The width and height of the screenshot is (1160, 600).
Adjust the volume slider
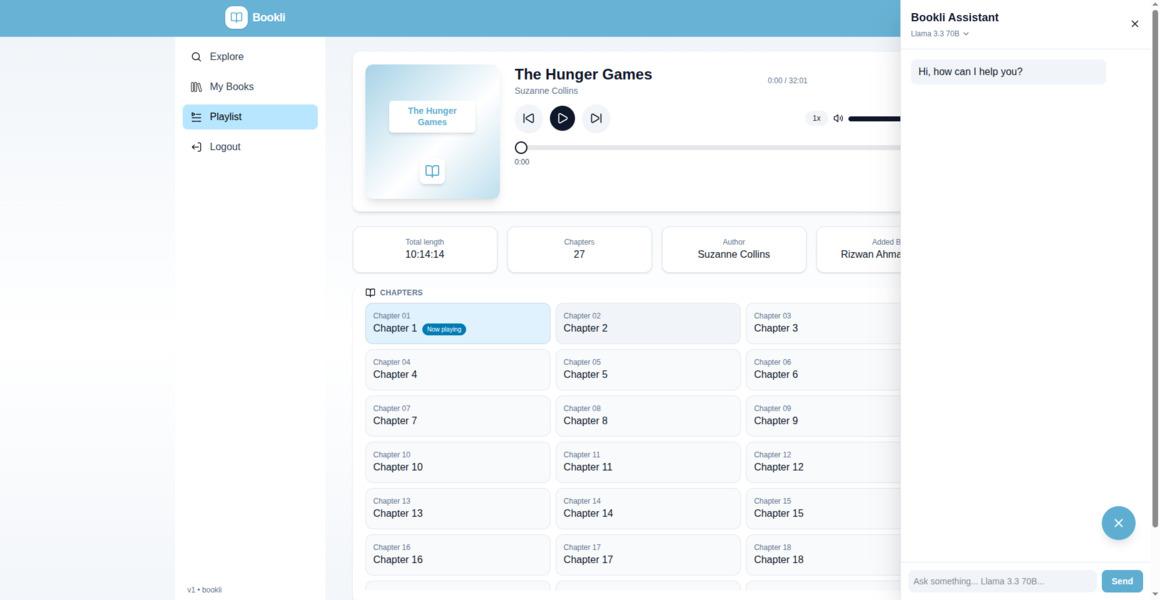pyautogui.click(x=874, y=118)
